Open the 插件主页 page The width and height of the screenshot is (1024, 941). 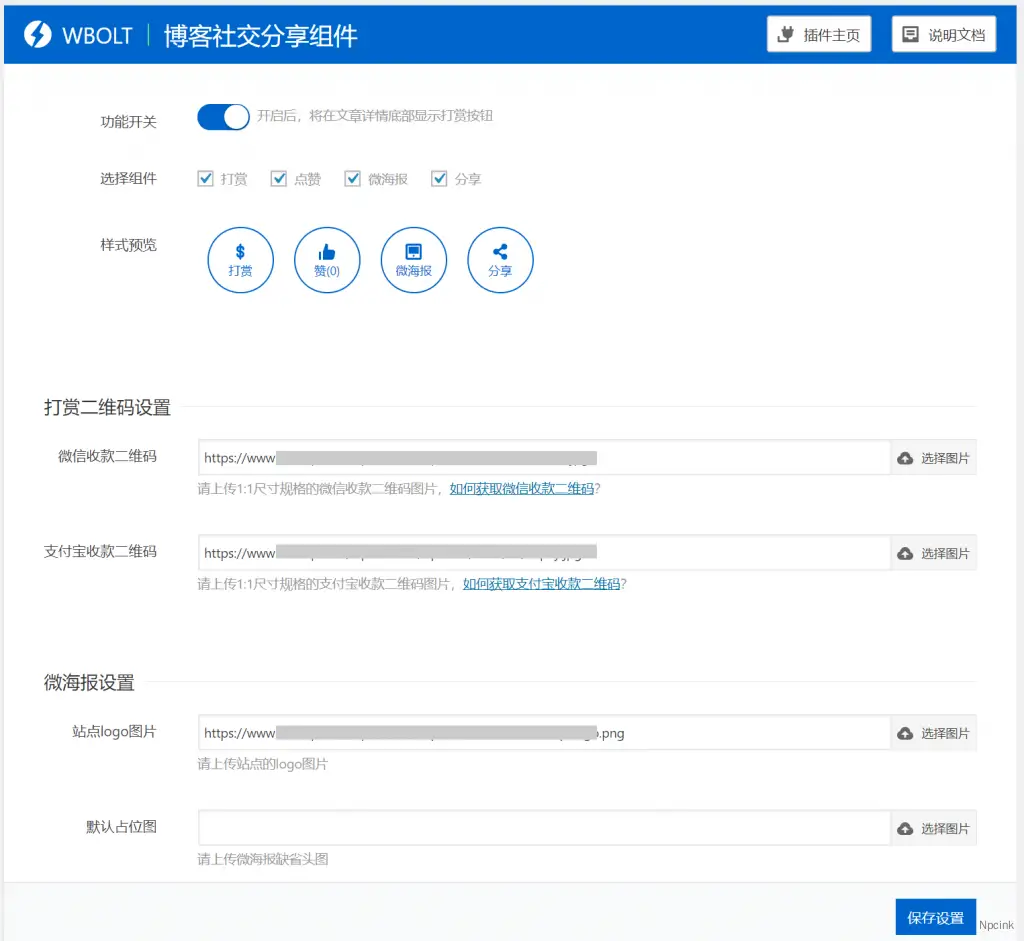(x=818, y=33)
